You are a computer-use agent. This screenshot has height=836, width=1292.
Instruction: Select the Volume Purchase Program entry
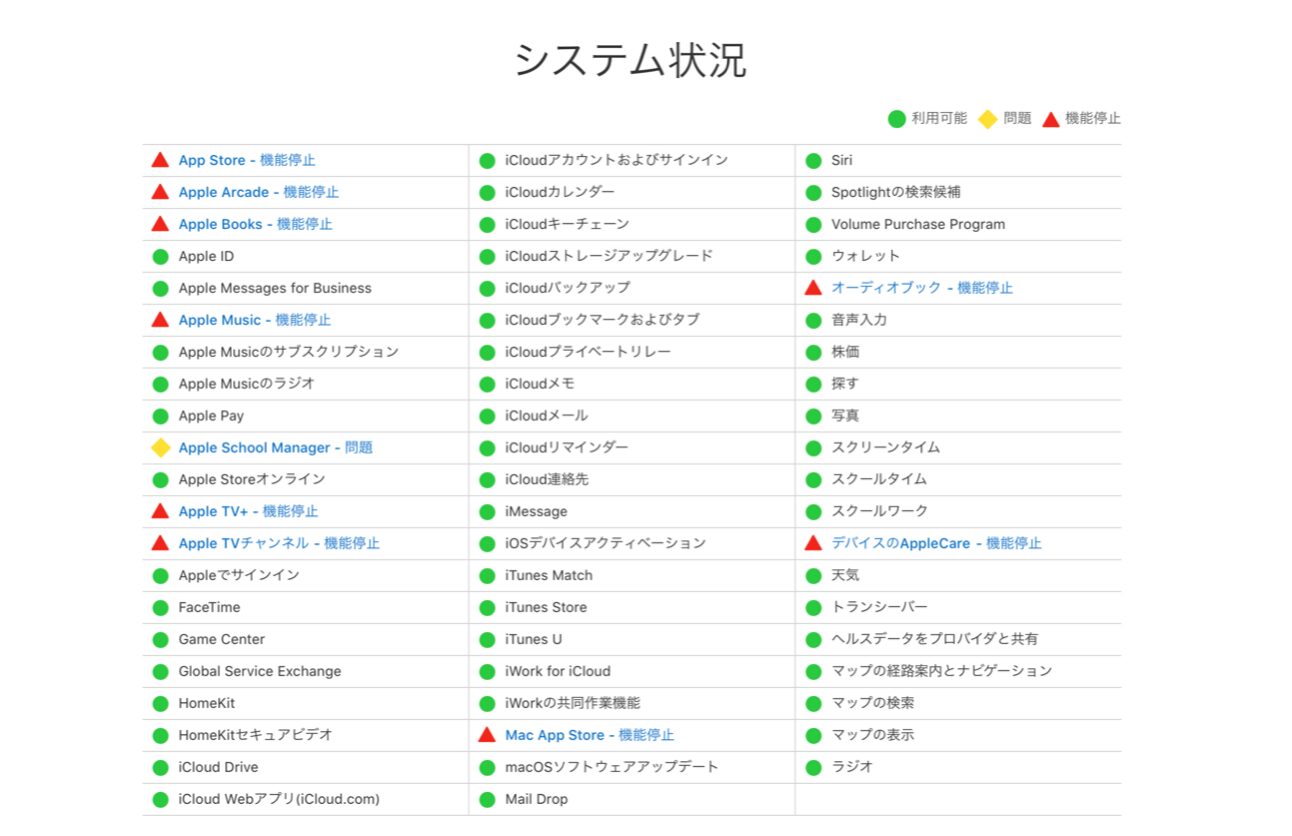coord(918,224)
